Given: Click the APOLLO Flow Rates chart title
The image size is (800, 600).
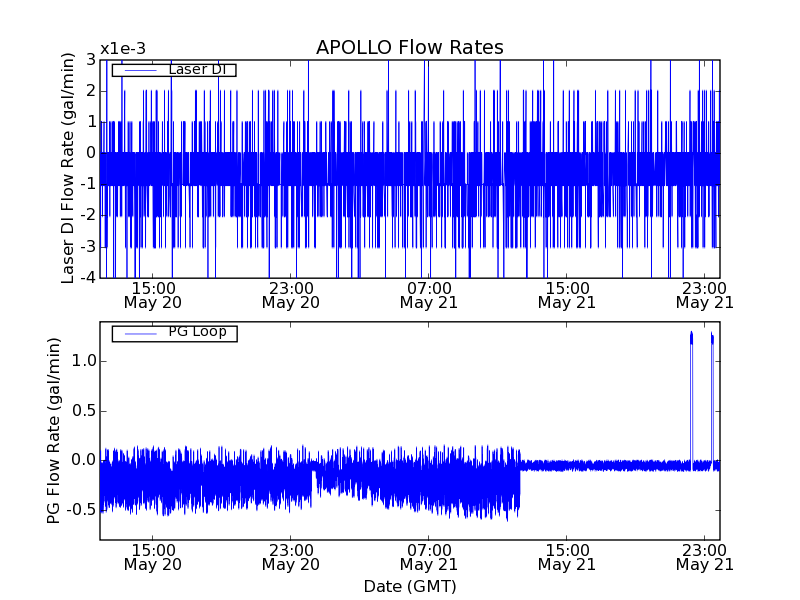Looking at the screenshot, I should 409,48.
